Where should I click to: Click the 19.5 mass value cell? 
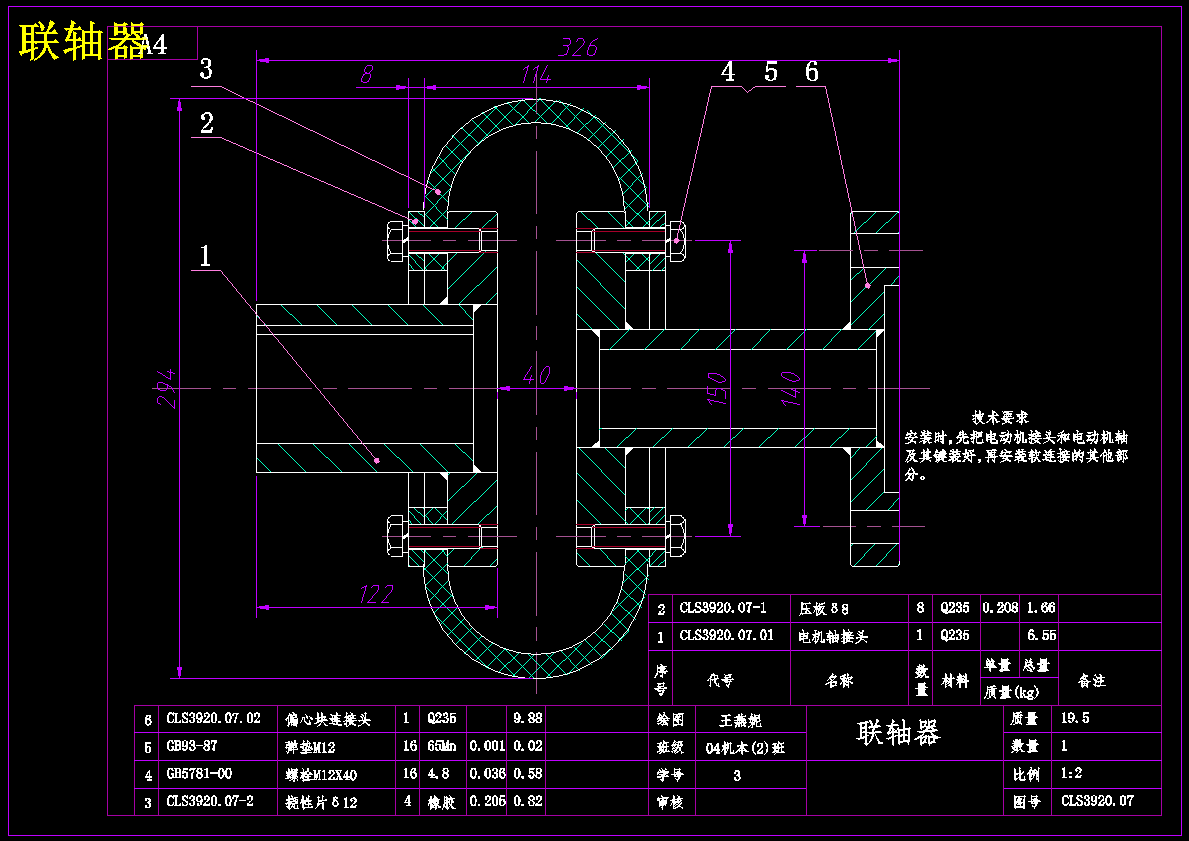coord(1075,718)
